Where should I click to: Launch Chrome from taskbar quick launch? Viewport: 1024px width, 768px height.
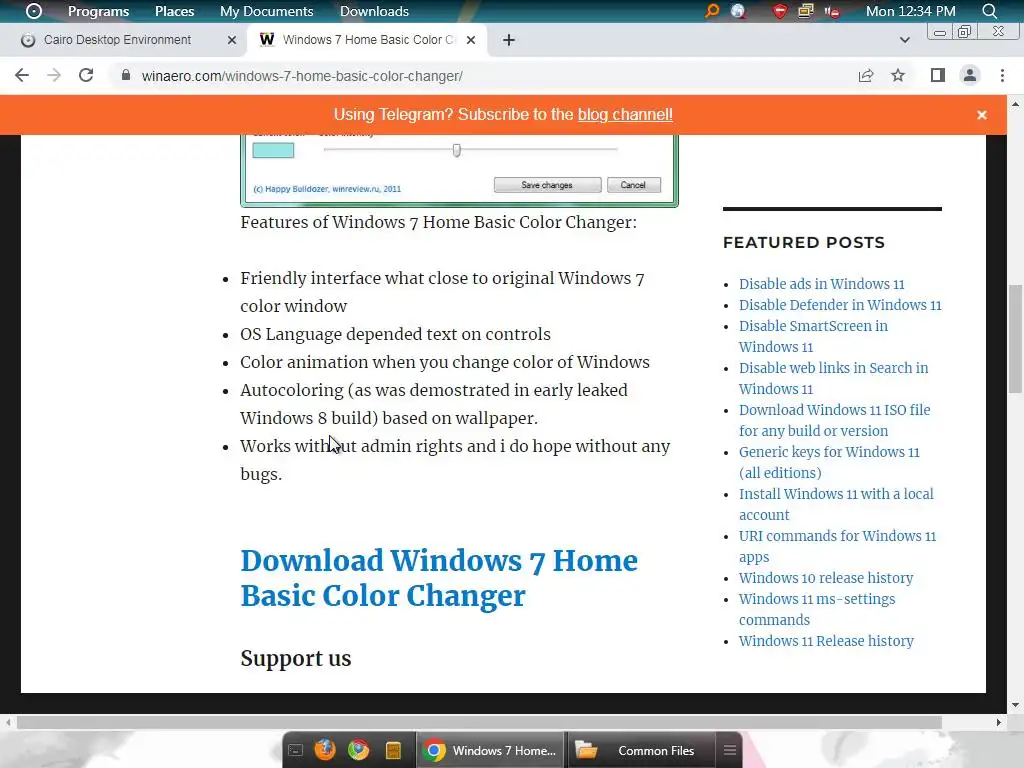tap(359, 750)
